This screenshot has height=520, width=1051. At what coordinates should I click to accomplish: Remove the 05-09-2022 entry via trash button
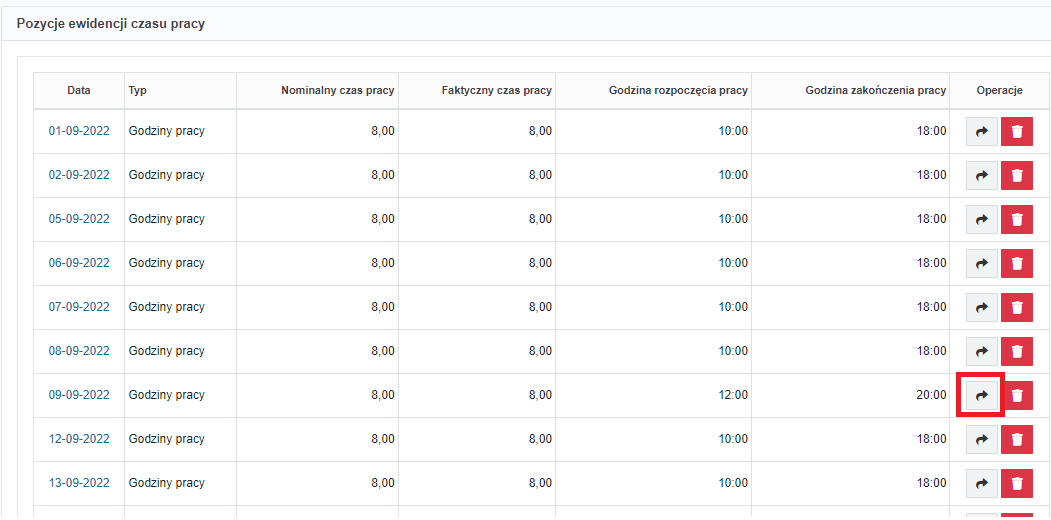[x=1017, y=220]
